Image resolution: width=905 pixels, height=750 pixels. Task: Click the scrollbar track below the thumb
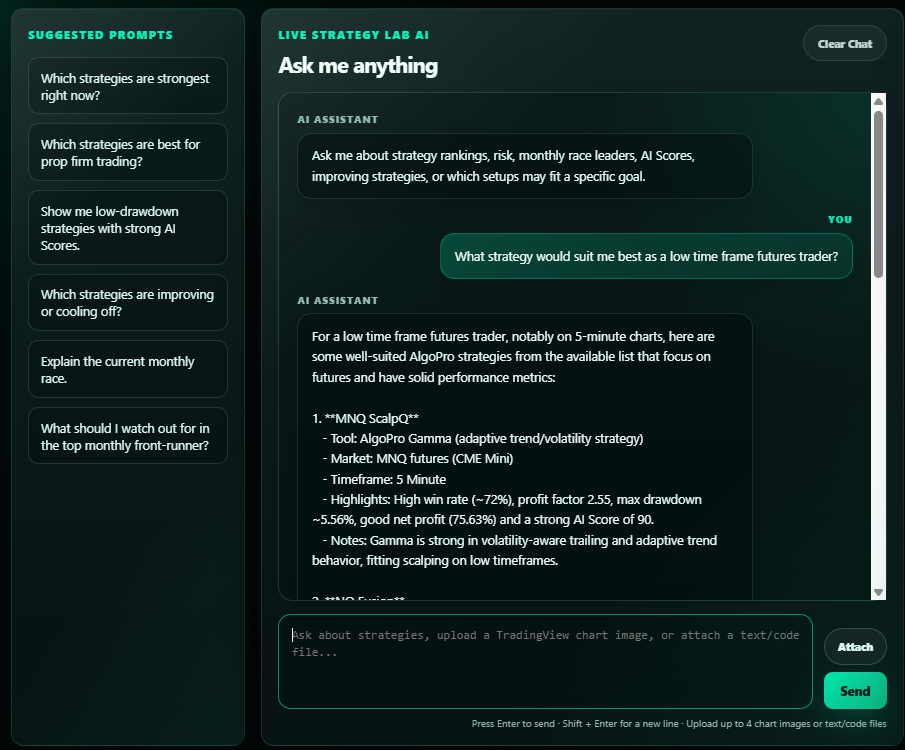pyautogui.click(x=878, y=433)
